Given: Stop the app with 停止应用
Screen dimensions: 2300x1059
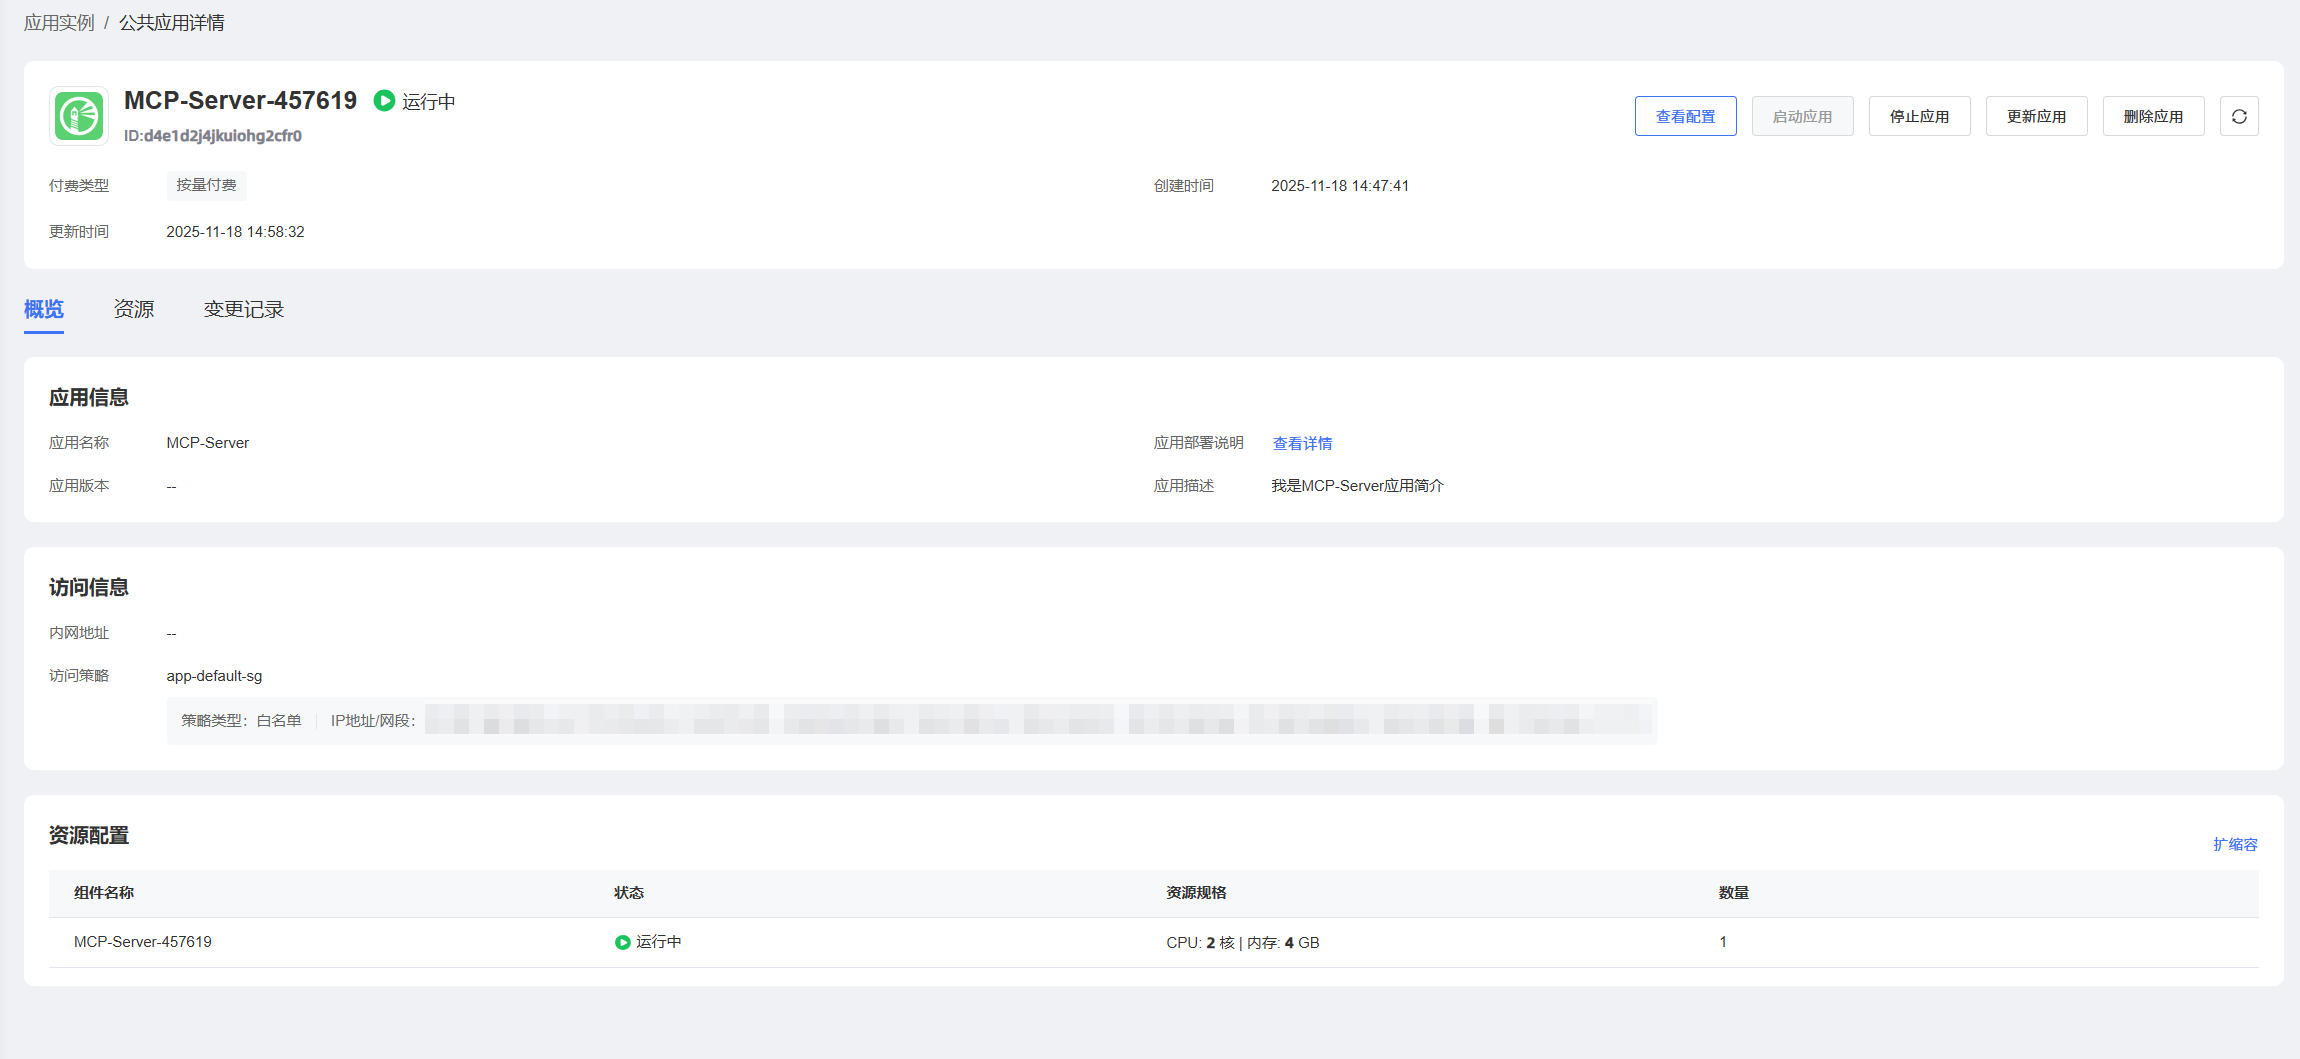Looking at the screenshot, I should coord(1919,116).
